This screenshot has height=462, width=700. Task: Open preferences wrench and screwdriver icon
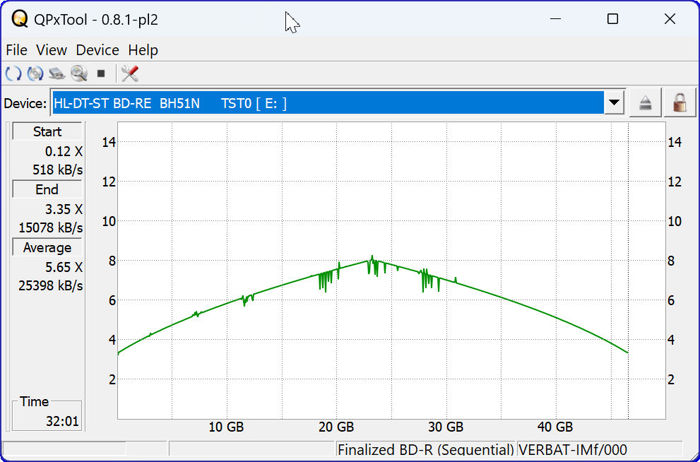tap(130, 74)
